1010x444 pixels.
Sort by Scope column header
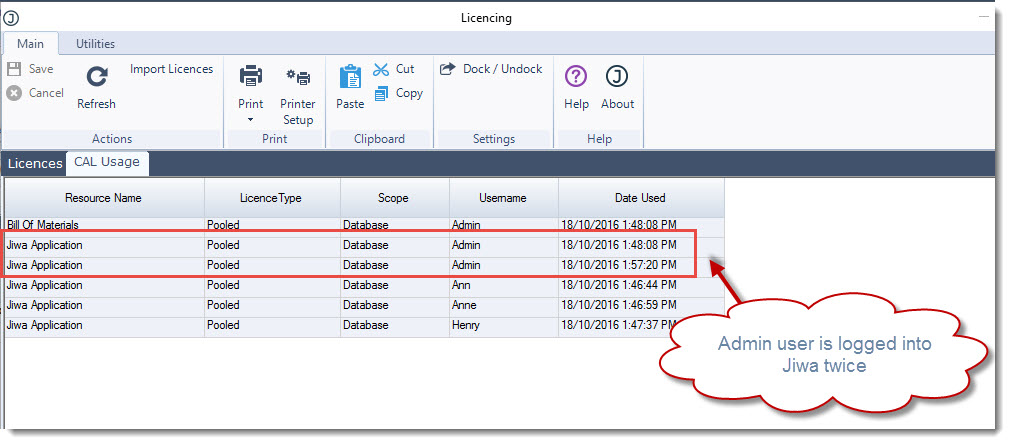point(395,198)
